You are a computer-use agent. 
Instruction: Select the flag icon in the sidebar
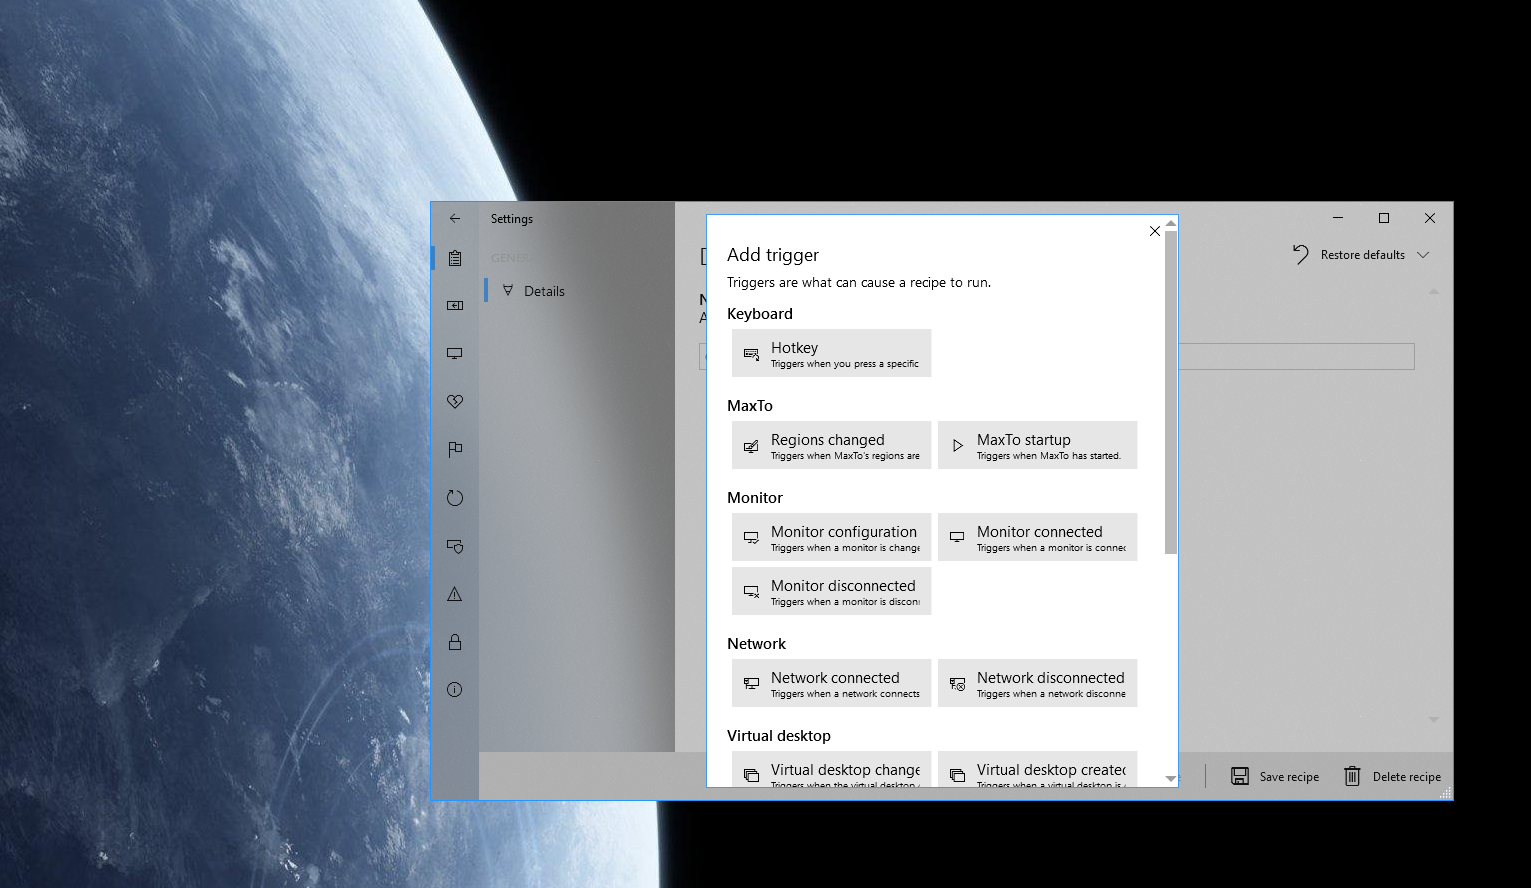(455, 449)
